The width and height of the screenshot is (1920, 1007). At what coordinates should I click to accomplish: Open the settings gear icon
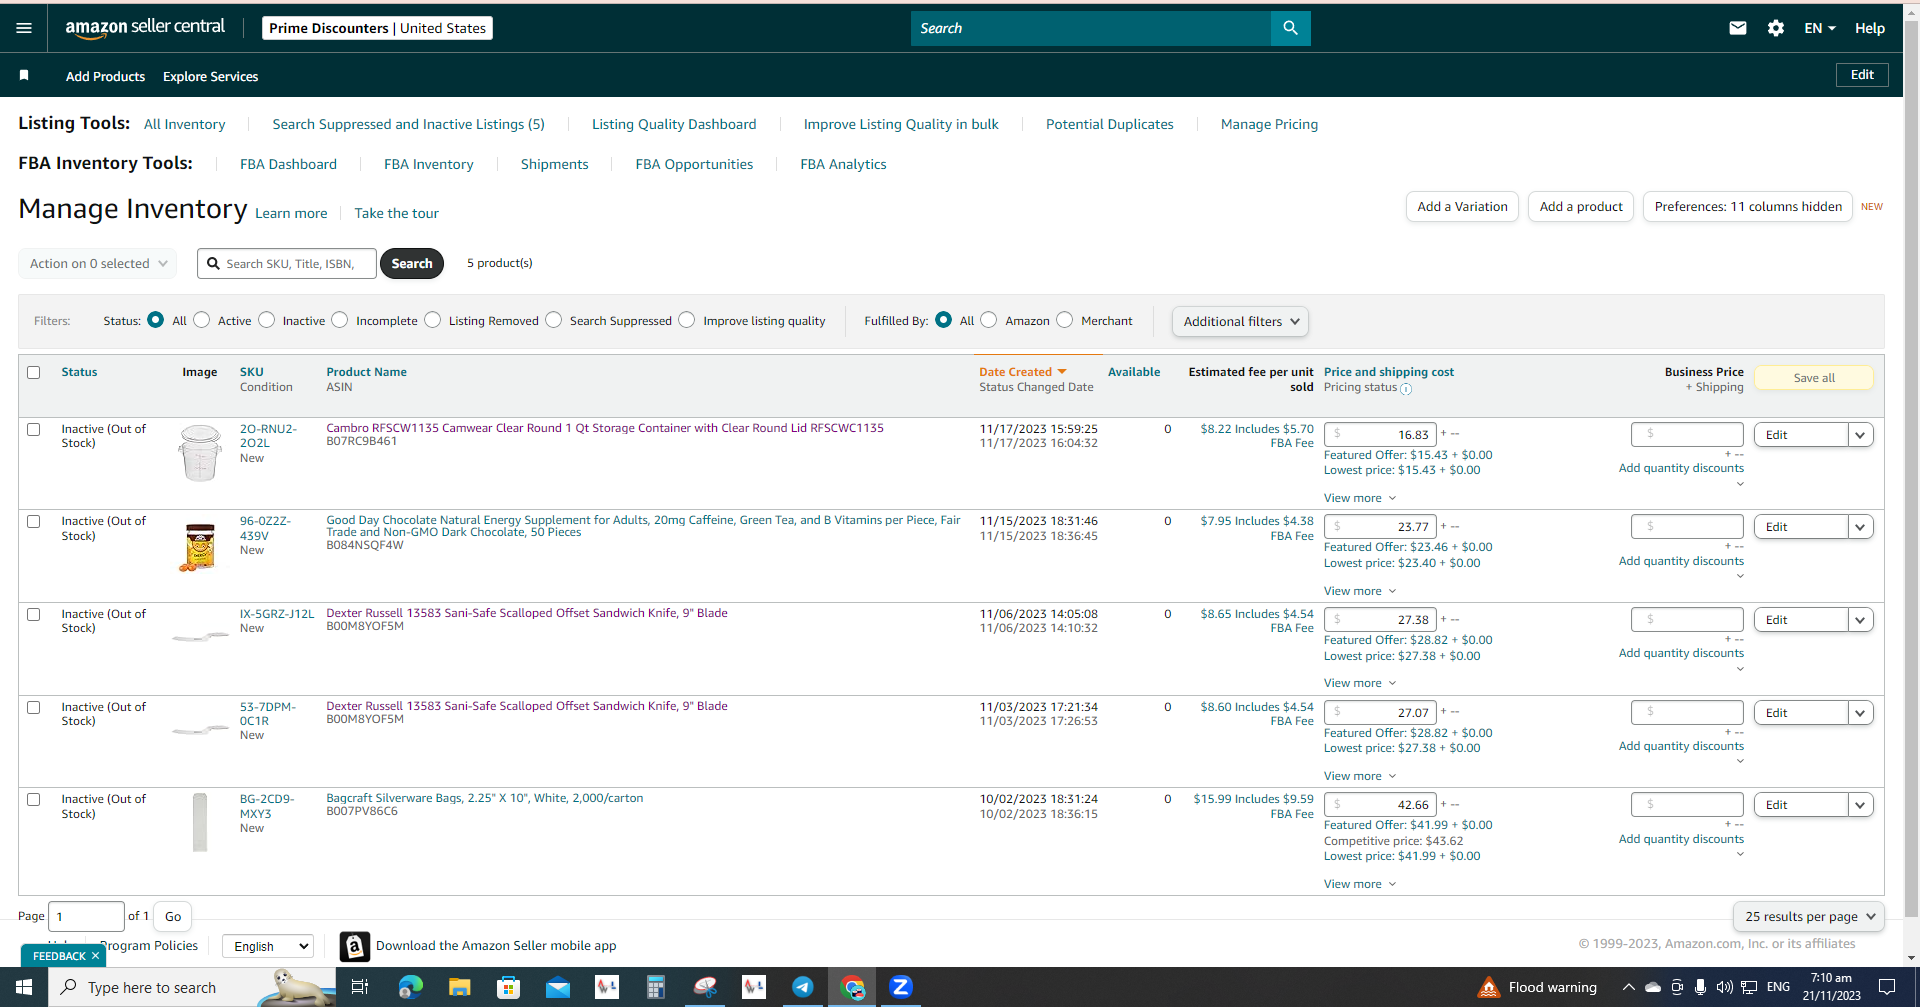(x=1776, y=28)
